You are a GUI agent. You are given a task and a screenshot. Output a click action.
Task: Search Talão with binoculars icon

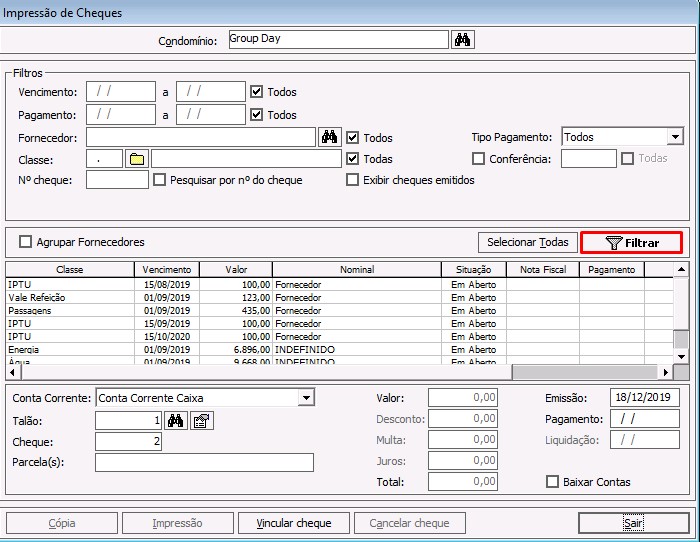click(175, 421)
